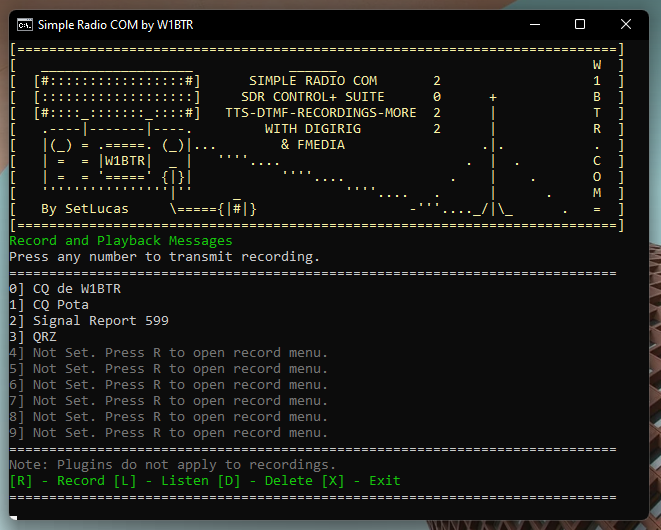Viewport: 661px width, 530px height.
Task: Click the blinking cursor at the prompt
Action: coord(13,518)
